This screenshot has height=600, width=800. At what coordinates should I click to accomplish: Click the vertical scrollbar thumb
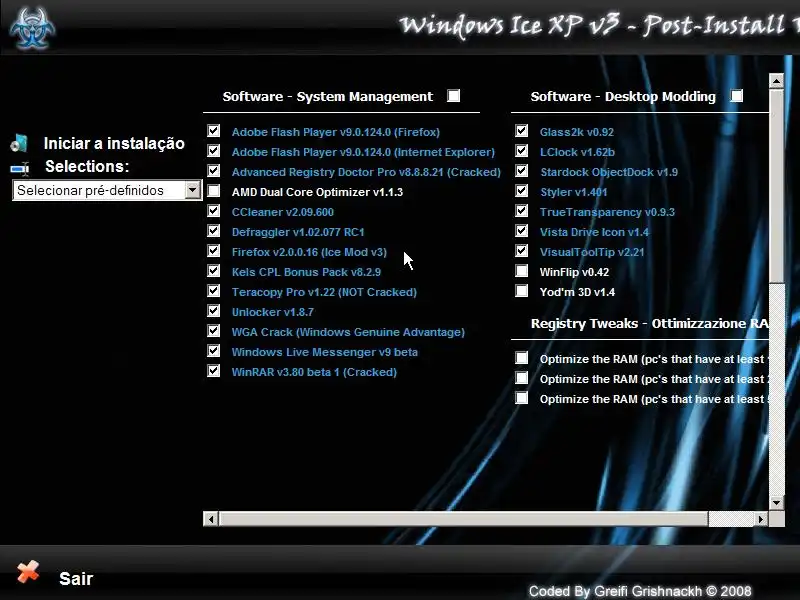point(776,185)
